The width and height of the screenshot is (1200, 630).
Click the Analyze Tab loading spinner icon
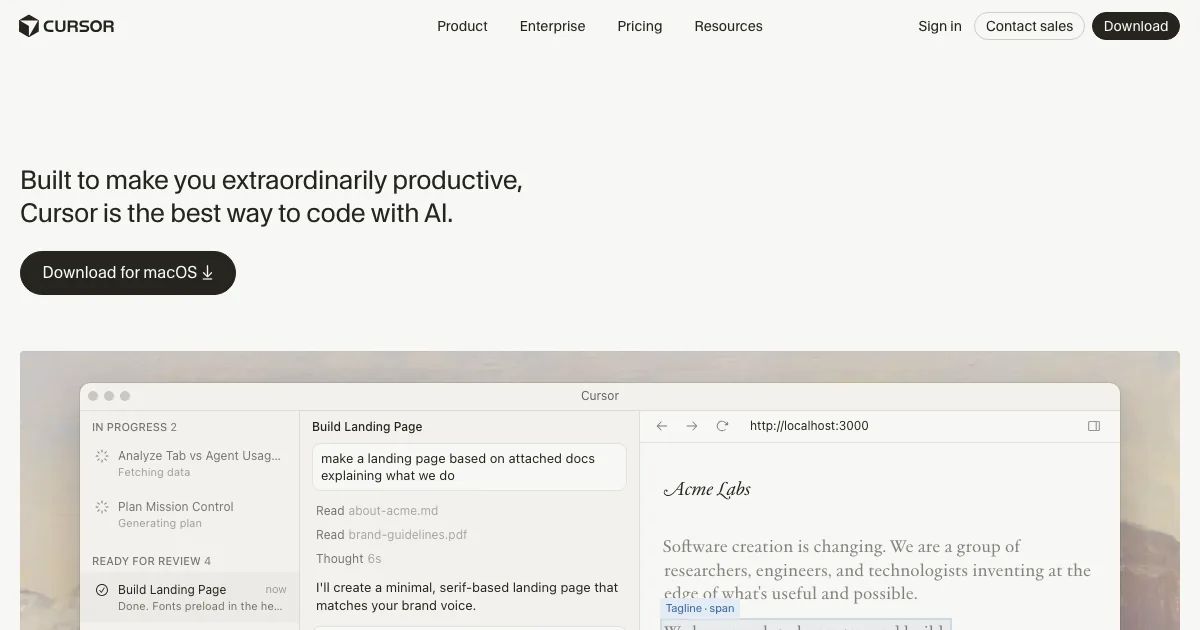click(102, 456)
